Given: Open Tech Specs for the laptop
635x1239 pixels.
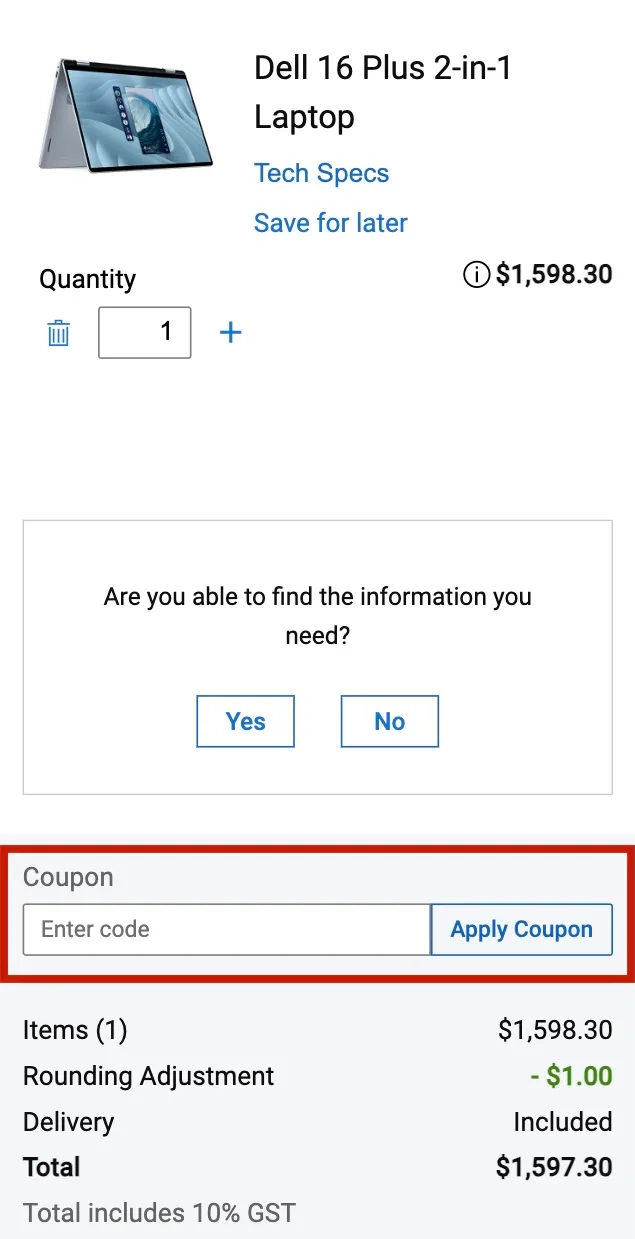Looking at the screenshot, I should [x=321, y=172].
